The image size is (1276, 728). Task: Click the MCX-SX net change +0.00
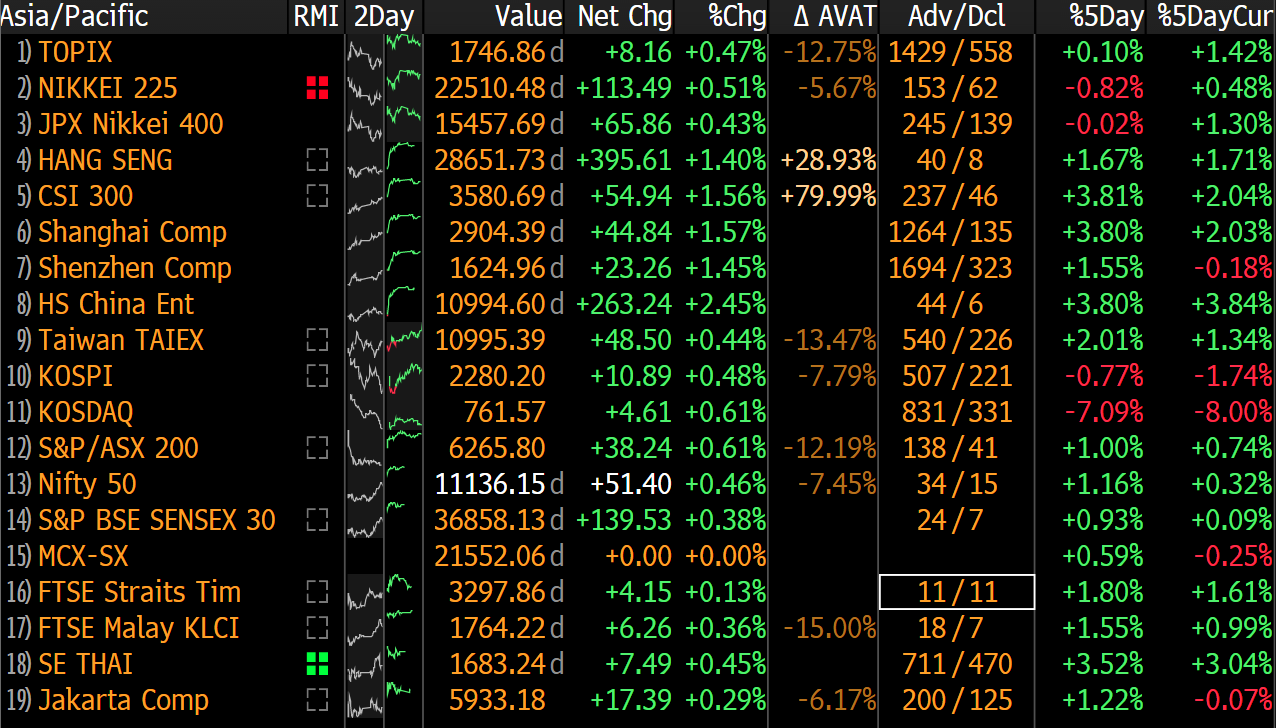(638, 556)
